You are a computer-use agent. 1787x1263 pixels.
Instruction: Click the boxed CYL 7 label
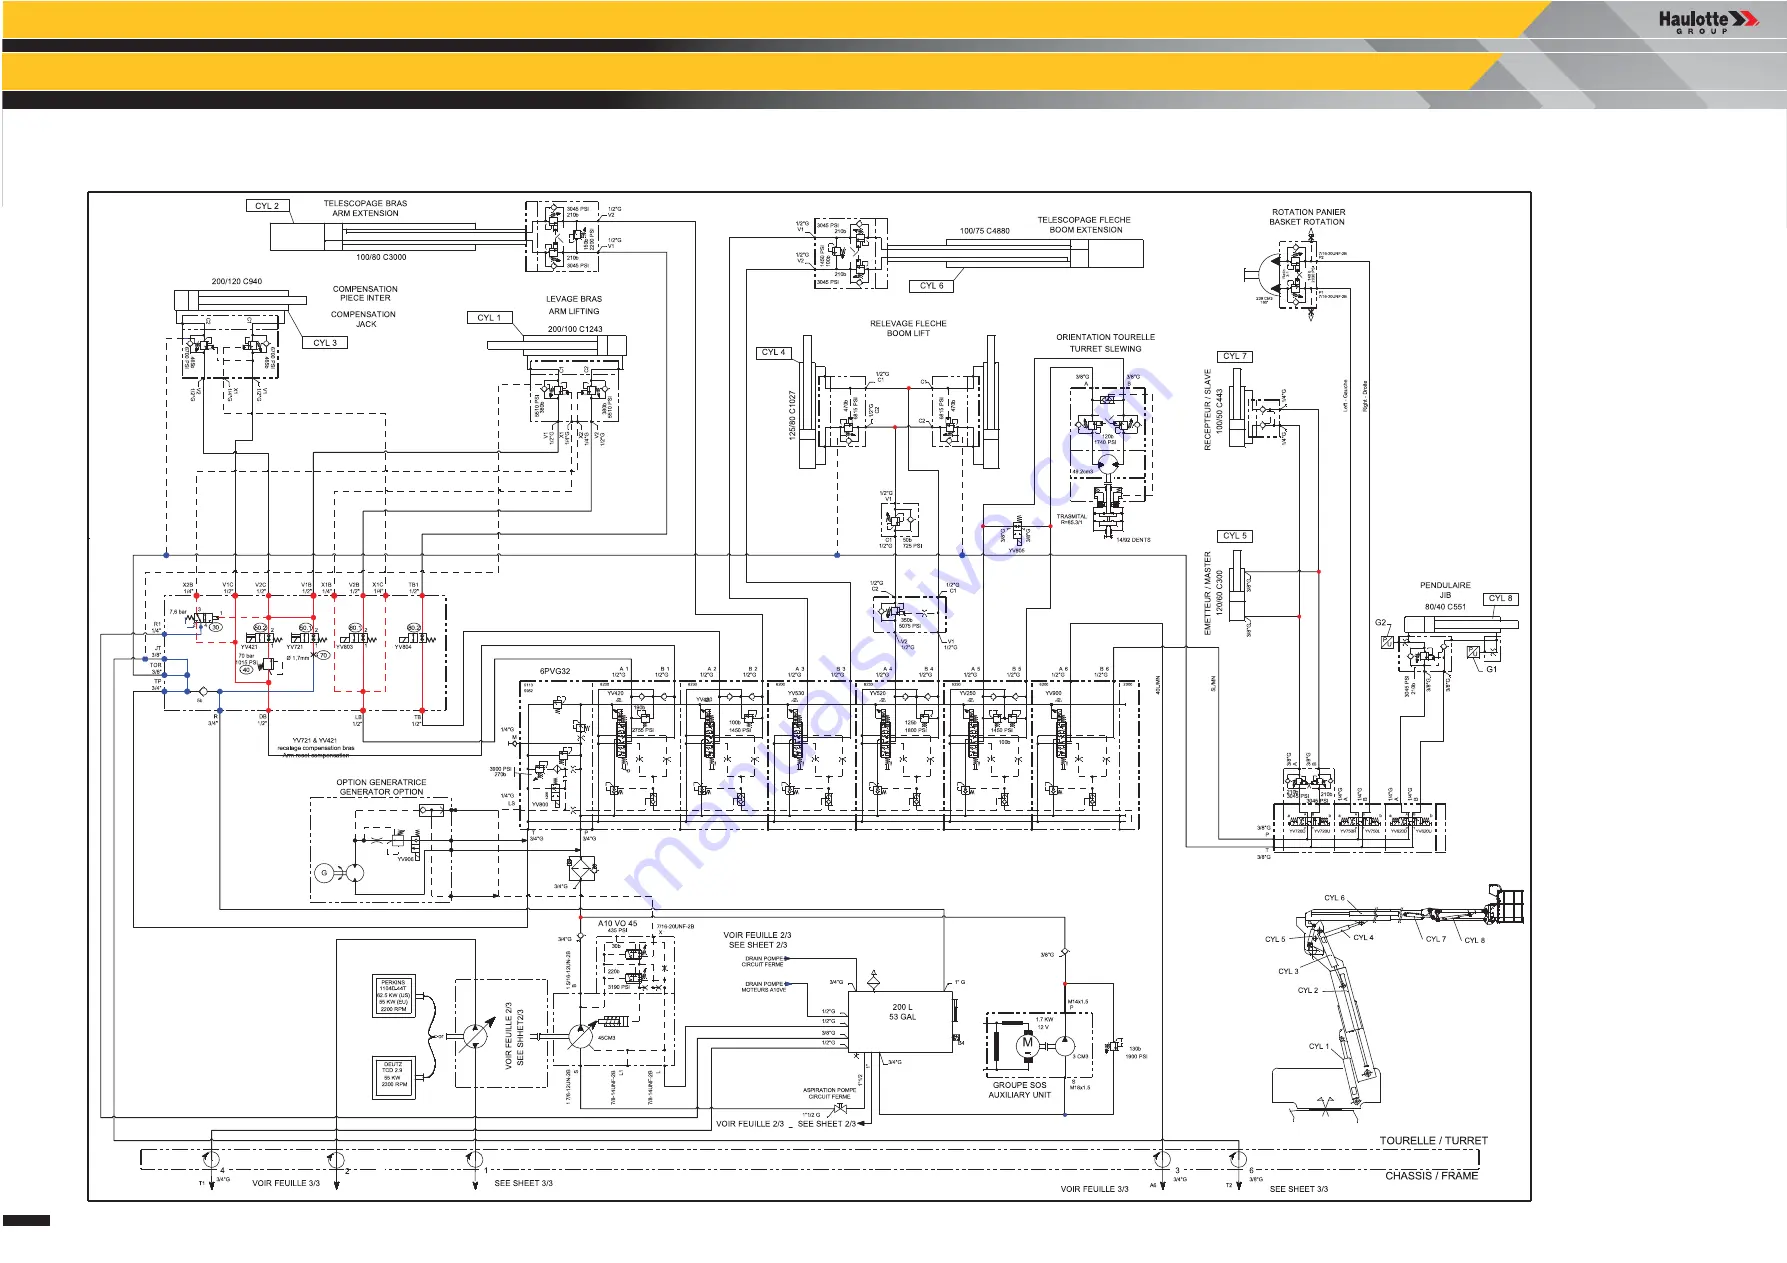tap(1236, 356)
